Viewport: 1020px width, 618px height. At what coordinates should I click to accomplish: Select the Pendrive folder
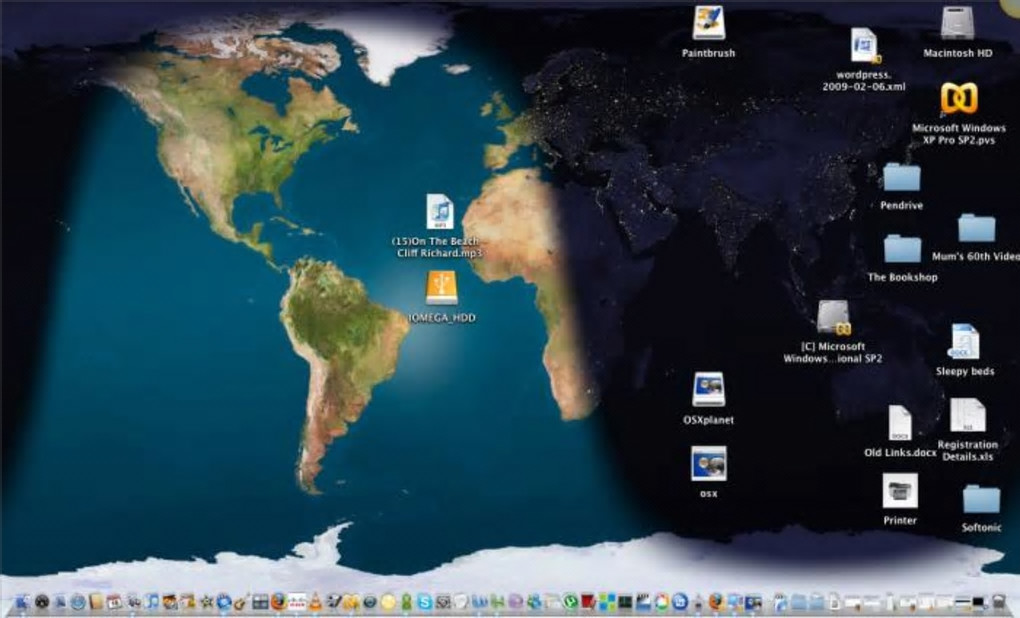902,177
